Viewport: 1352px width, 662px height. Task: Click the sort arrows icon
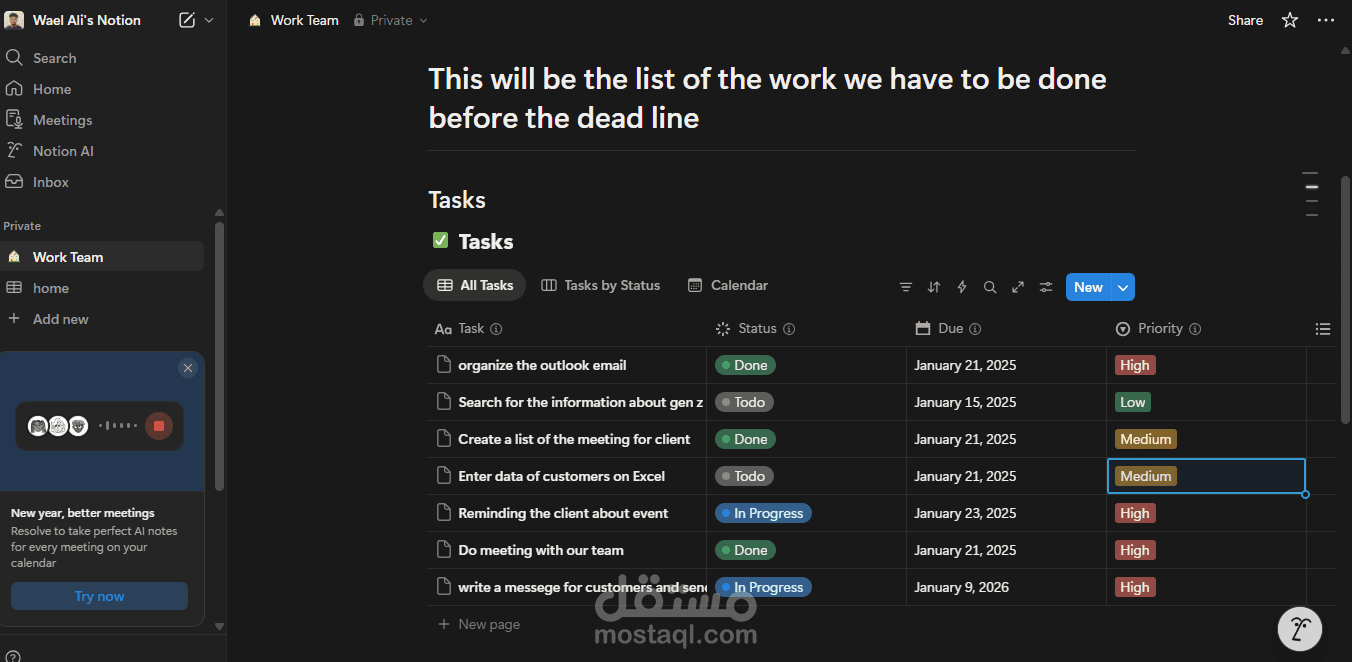tap(934, 287)
